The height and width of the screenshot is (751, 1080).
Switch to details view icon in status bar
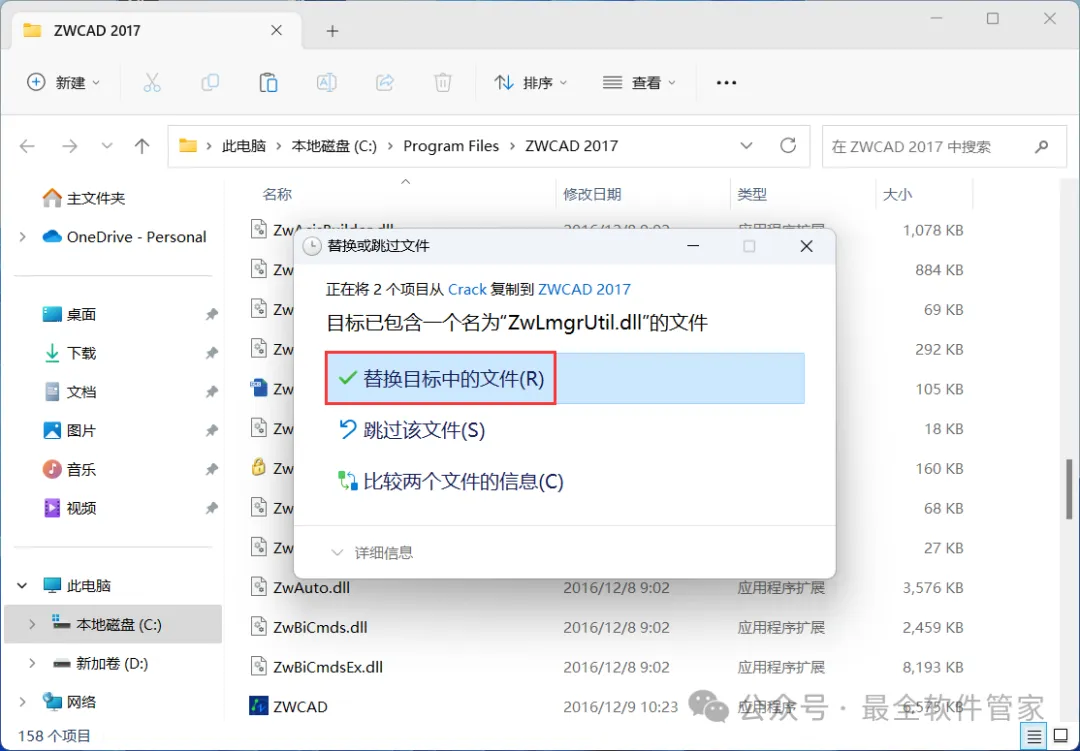coord(1034,737)
